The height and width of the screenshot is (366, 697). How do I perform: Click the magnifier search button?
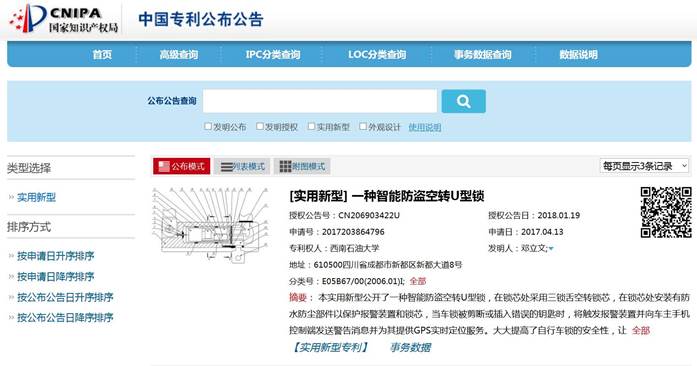463,101
